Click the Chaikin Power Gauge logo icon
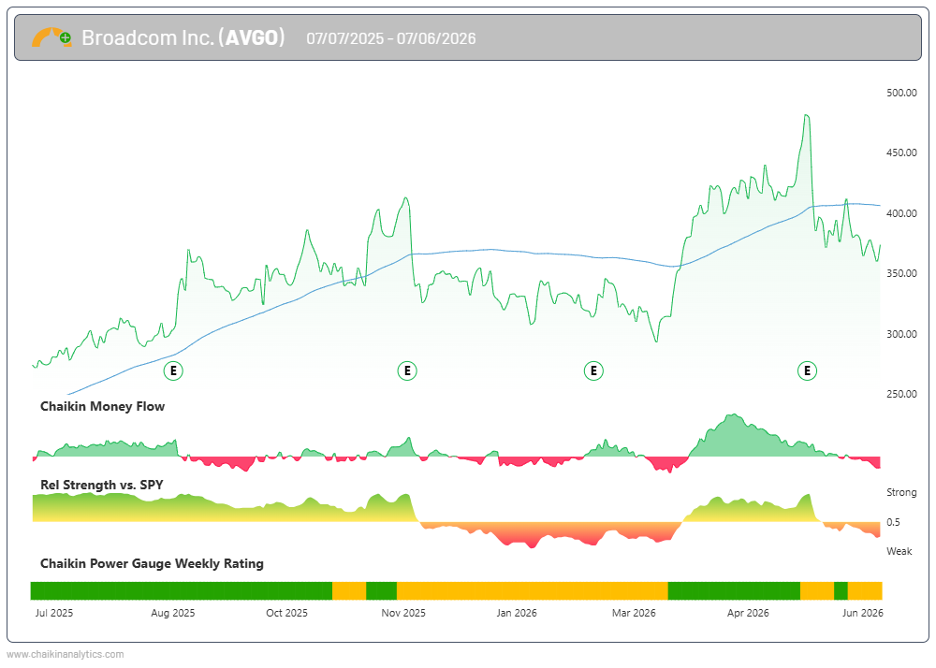 (51, 38)
